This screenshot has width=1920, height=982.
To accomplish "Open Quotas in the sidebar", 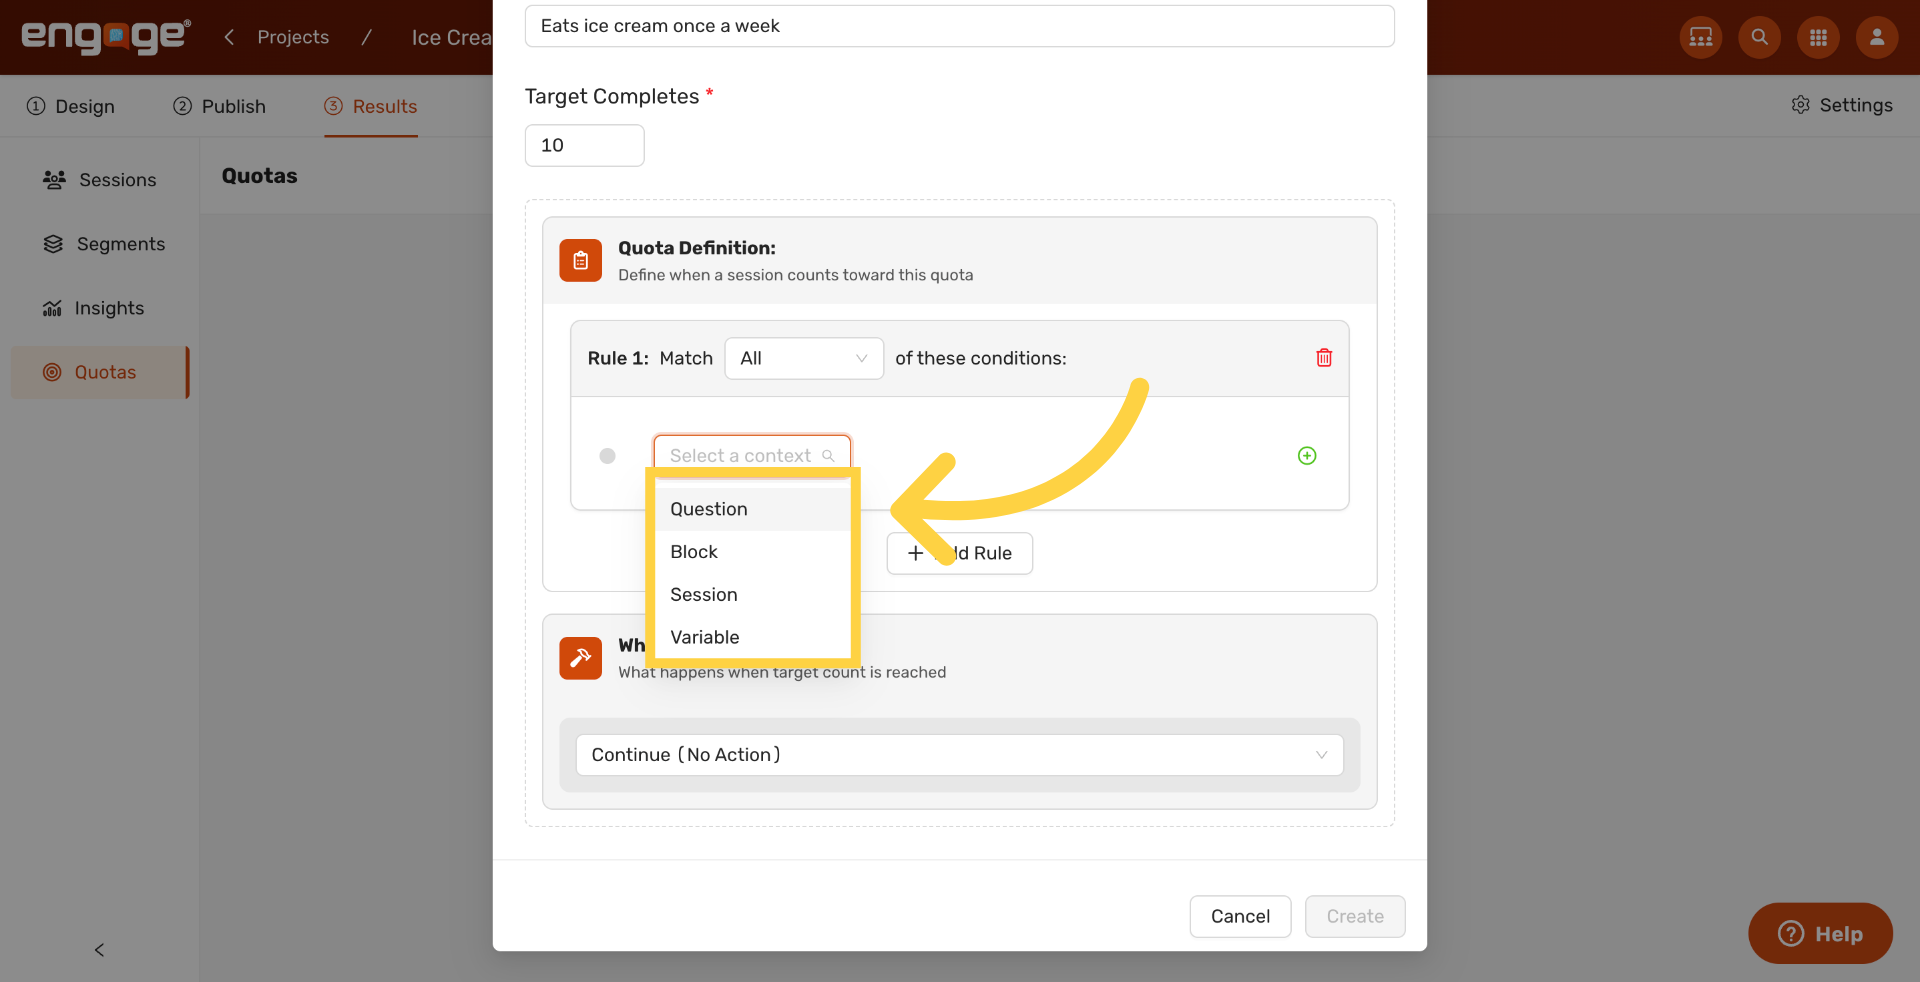I will click(99, 372).
